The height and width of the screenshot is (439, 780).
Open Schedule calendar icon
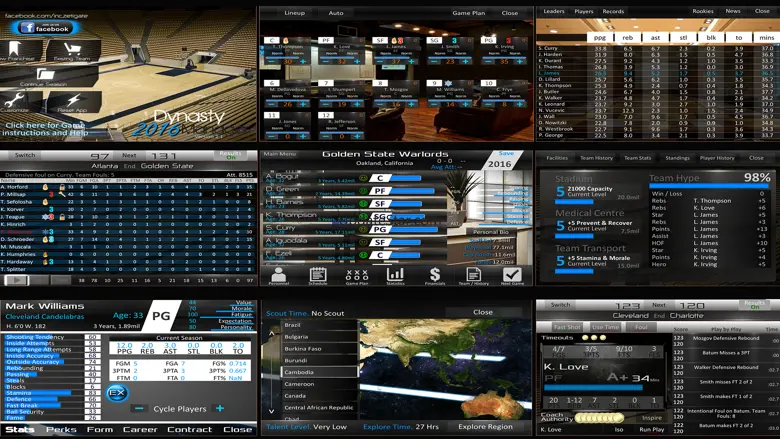tap(318, 276)
